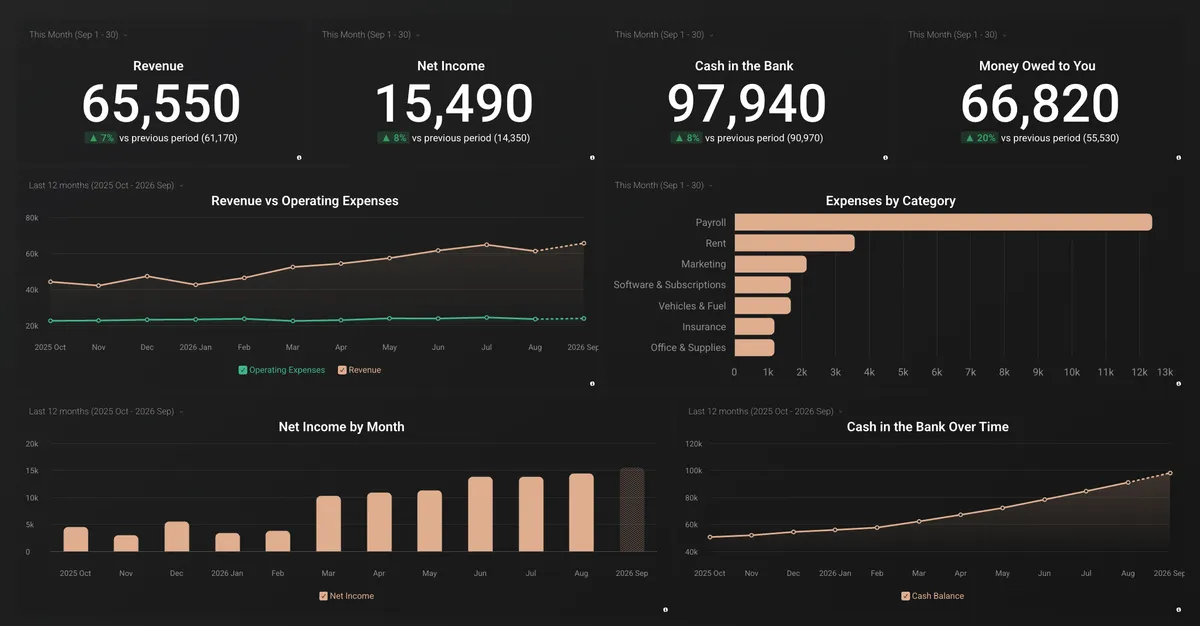Open the info icon on the Net Income card
The image size is (1200, 626).
(592, 157)
